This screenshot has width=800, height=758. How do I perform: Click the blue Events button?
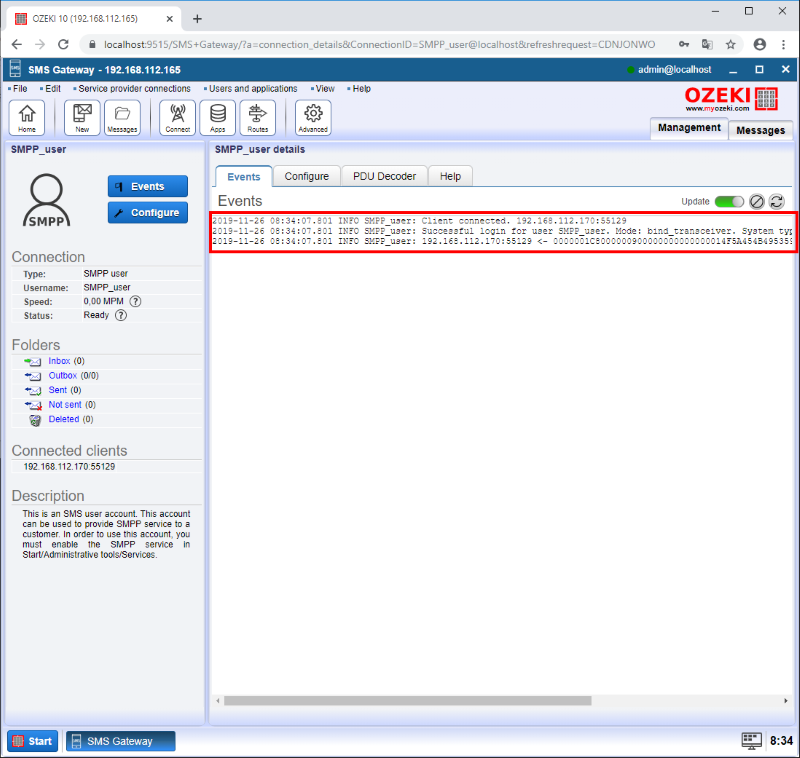pyautogui.click(x=147, y=187)
